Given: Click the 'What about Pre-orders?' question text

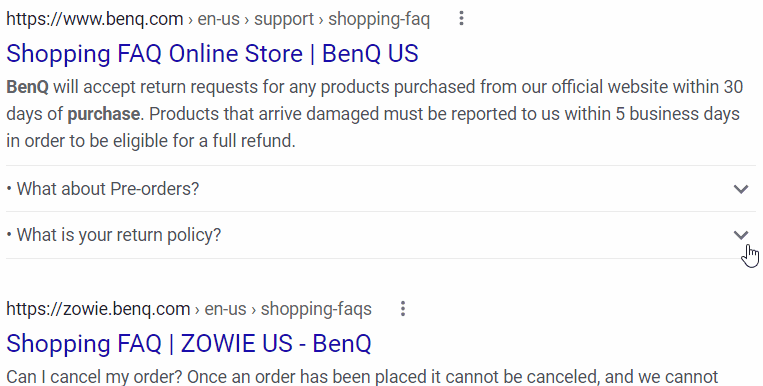Looking at the screenshot, I should pos(108,189).
